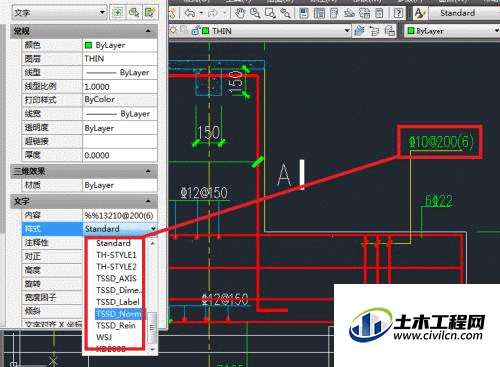Toggle the layer lock icon
The width and height of the screenshot is (500, 367).
coord(196,30)
